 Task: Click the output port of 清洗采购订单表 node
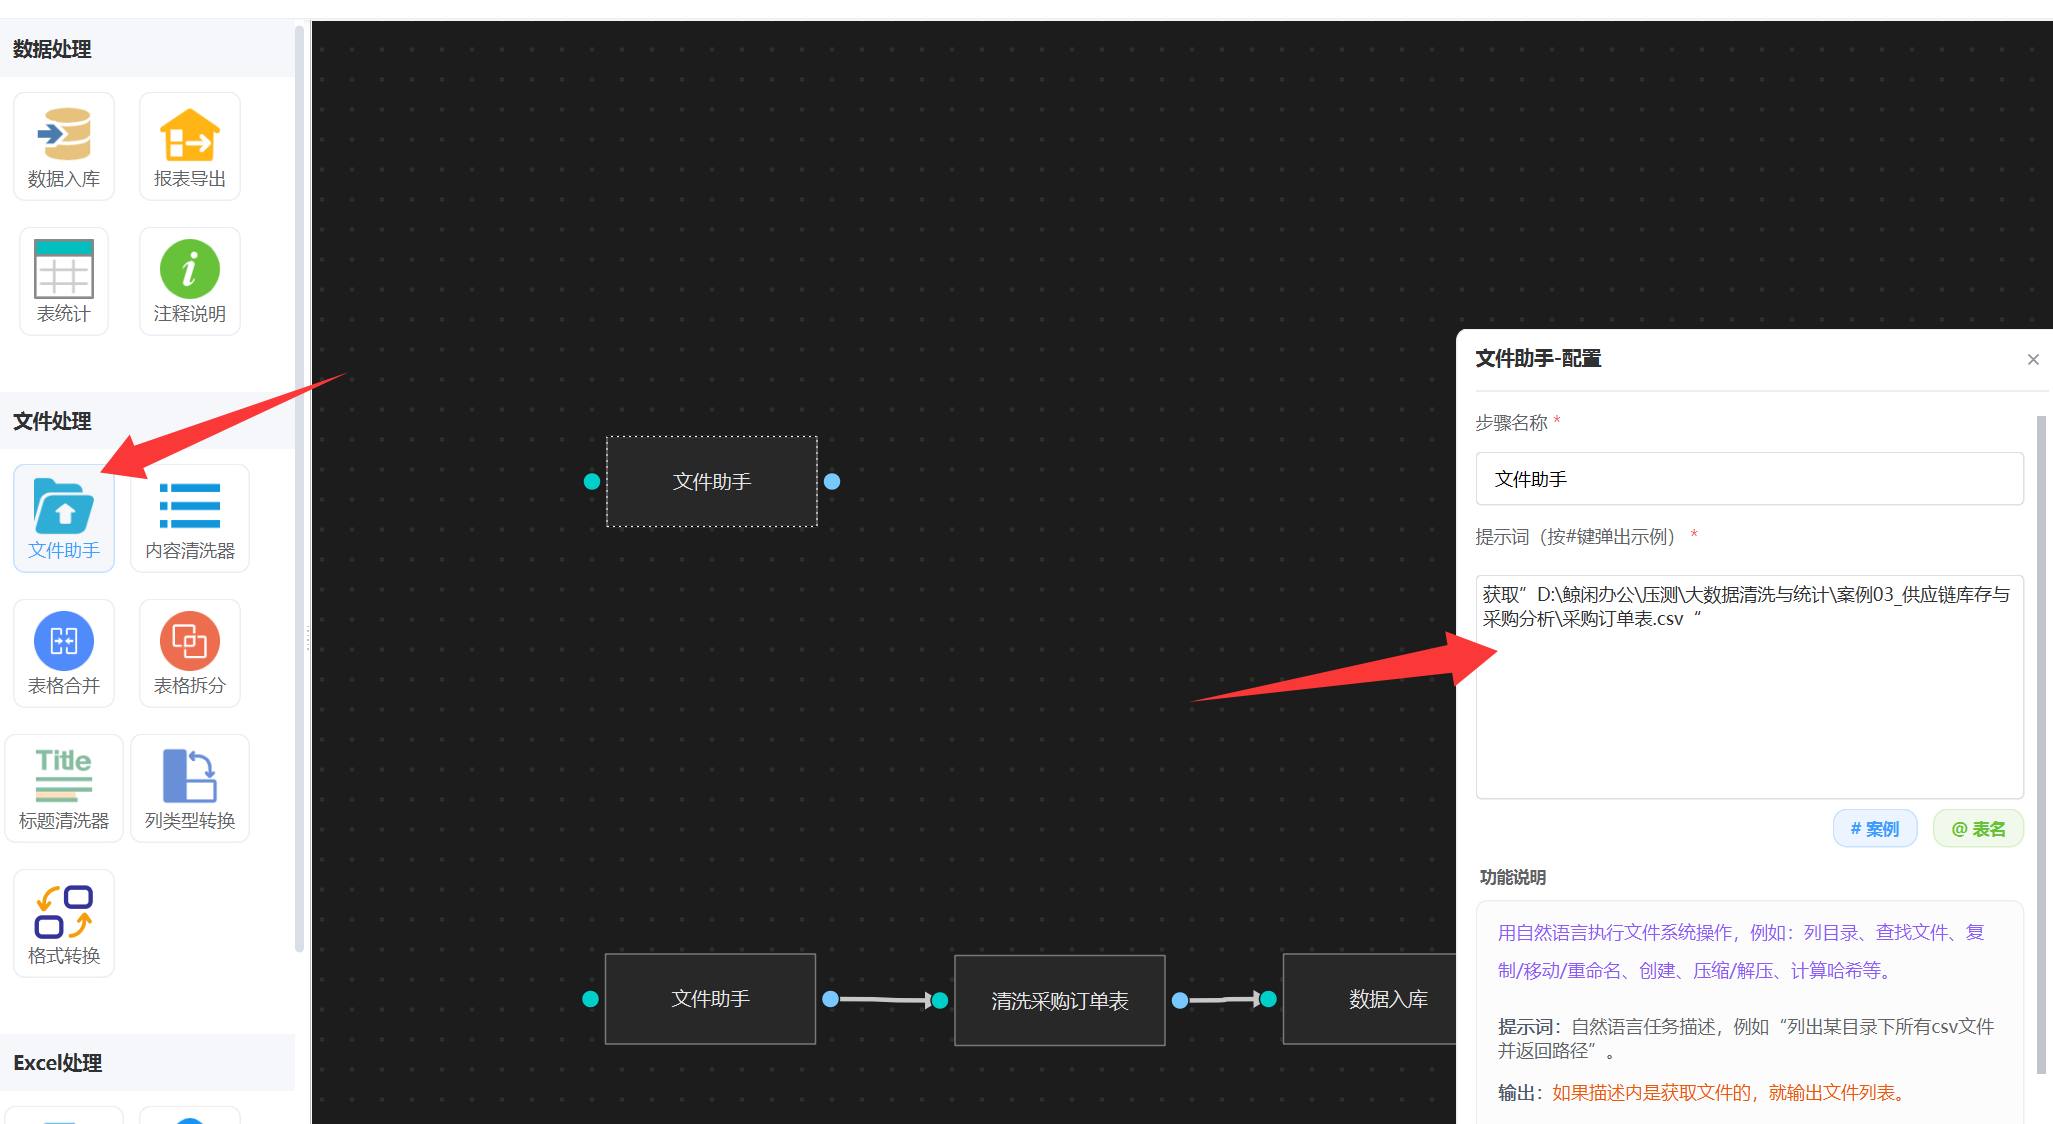[x=1180, y=1000]
